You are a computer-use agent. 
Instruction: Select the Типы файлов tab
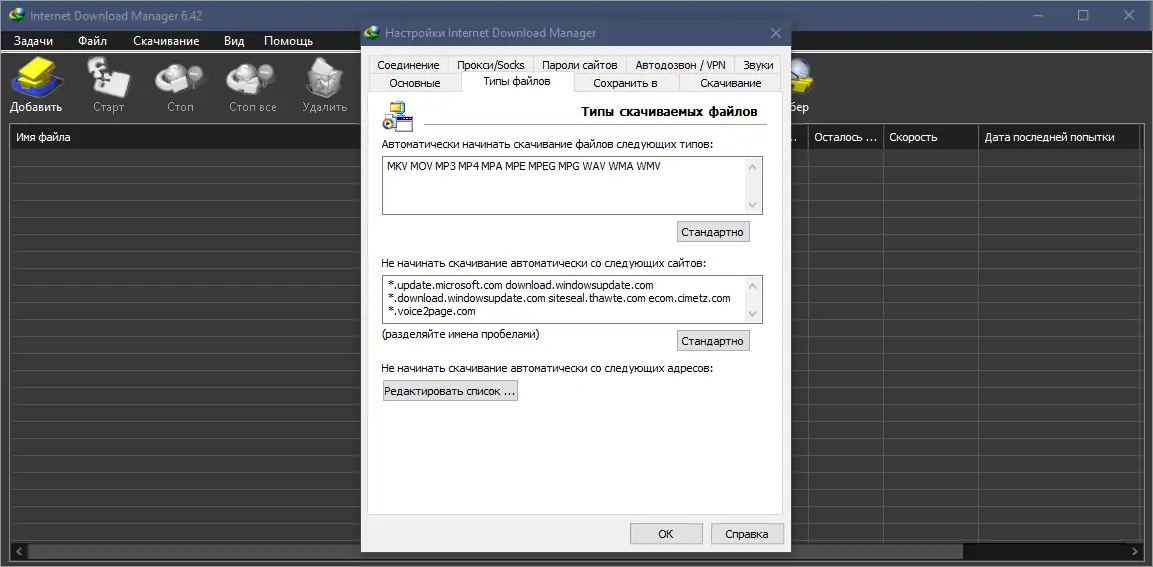point(517,82)
